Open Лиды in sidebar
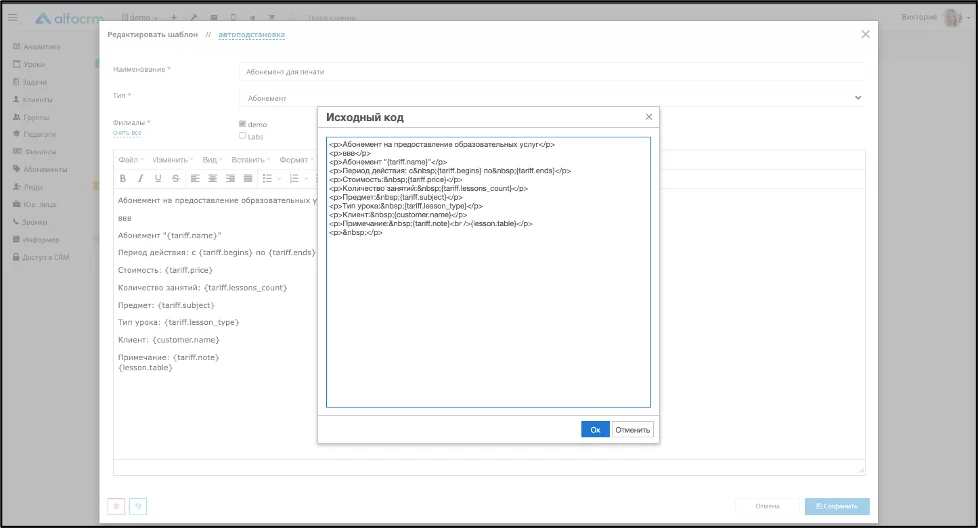The image size is (979, 529). coord(28,187)
